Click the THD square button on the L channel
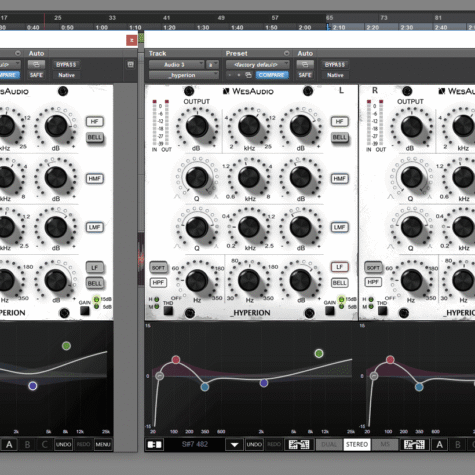The height and width of the screenshot is (475, 475). coord(168,311)
